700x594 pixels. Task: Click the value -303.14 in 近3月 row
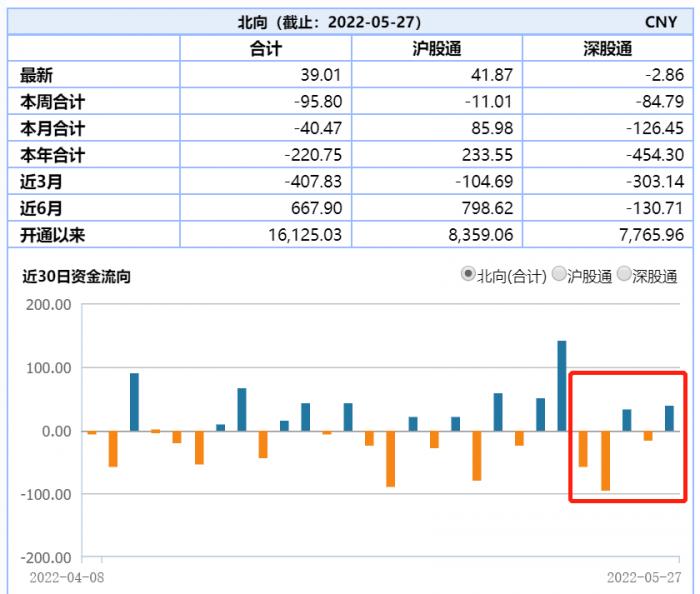click(655, 182)
